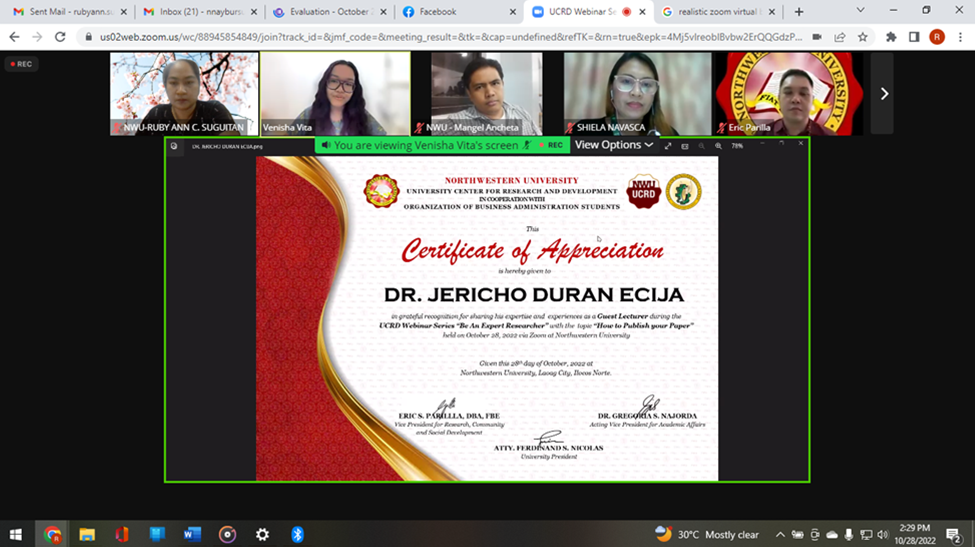This screenshot has height=547, width=975.
Task: Open a new browser tab
Action: pos(798,12)
